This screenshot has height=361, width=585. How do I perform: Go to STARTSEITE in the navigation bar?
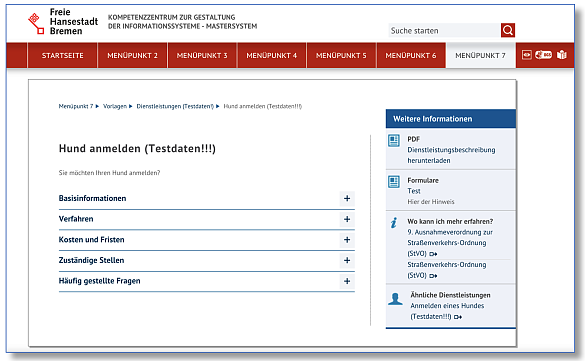click(x=62, y=55)
